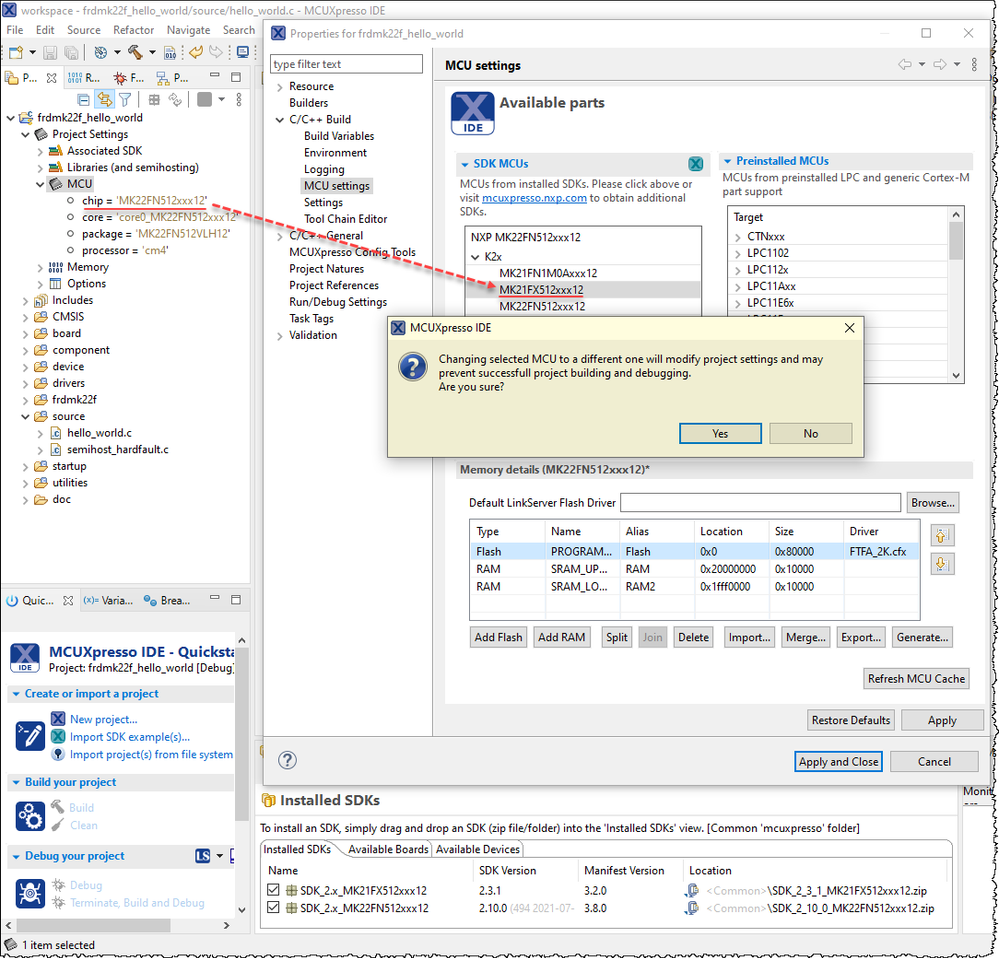
Task: Click the Save All toolbar icon
Action: point(71,52)
